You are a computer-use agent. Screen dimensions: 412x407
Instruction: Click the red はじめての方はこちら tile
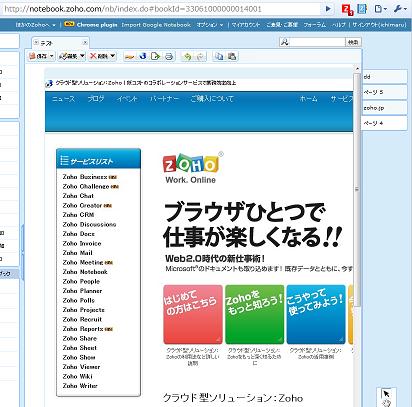(x=193, y=314)
